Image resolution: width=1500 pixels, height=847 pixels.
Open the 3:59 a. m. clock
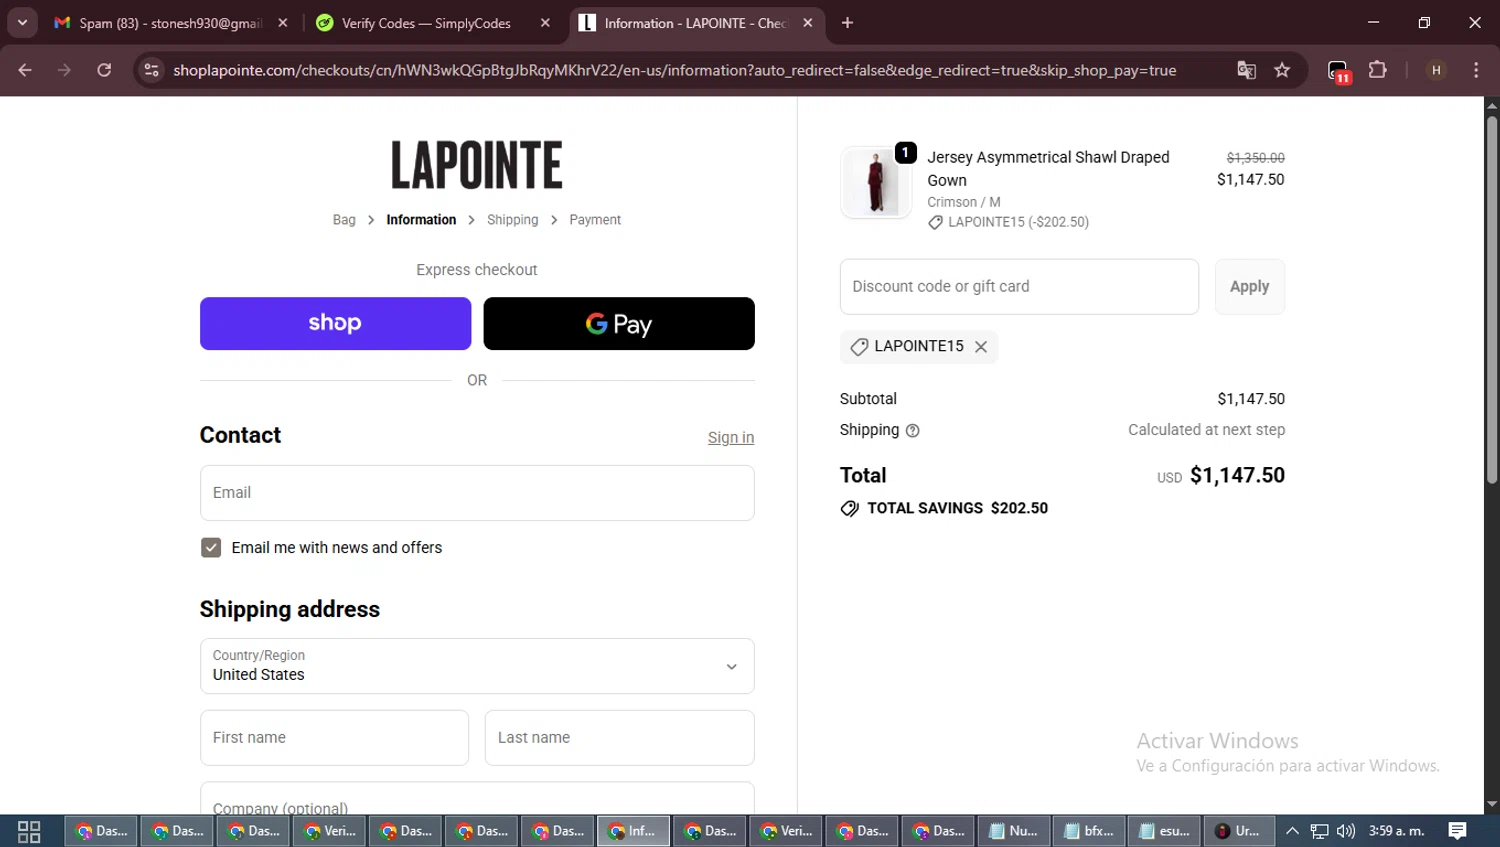[1397, 831]
